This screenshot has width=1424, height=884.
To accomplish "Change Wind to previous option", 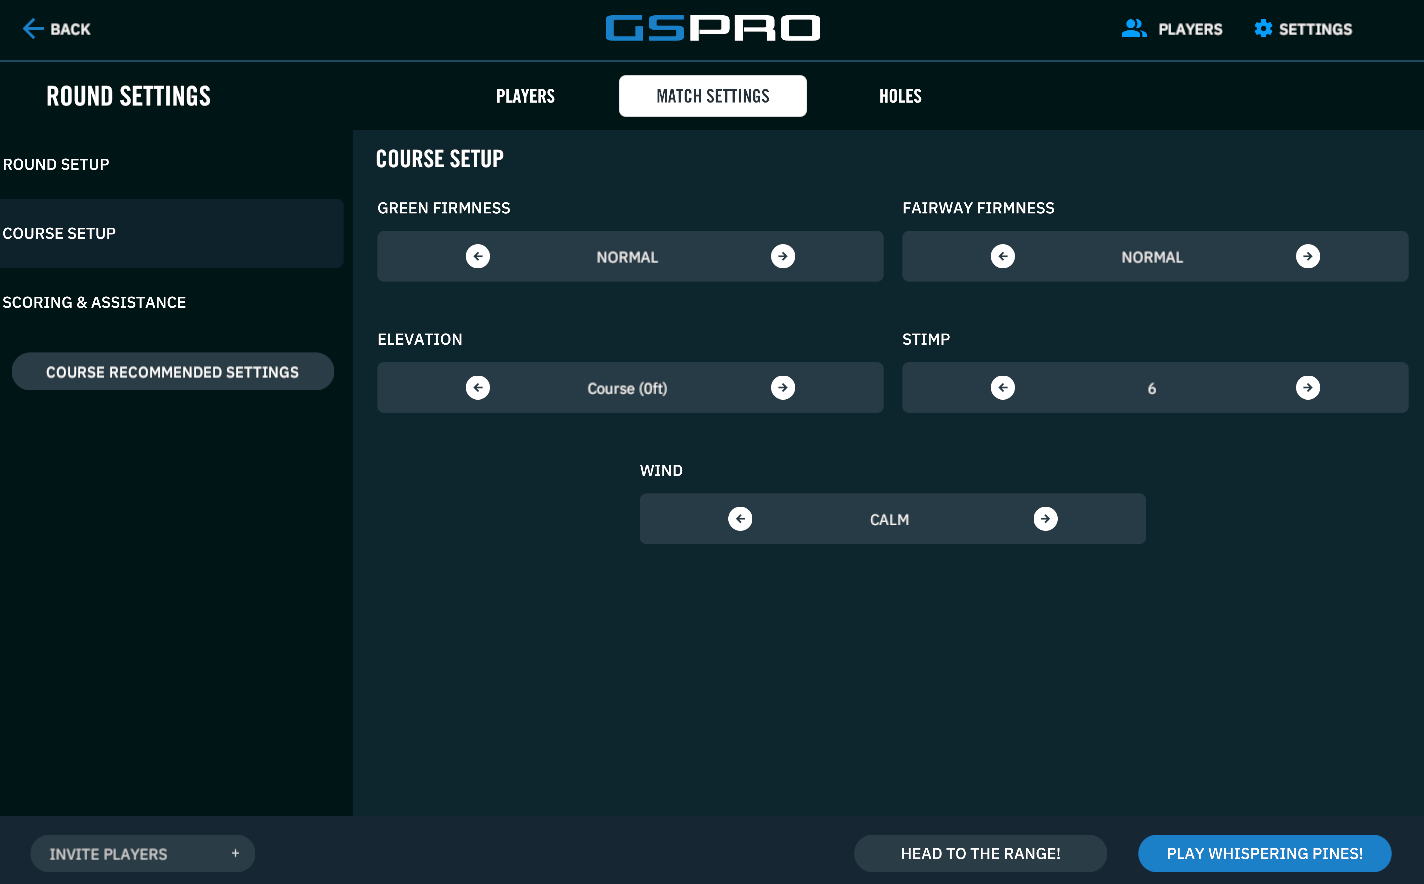I will [740, 519].
